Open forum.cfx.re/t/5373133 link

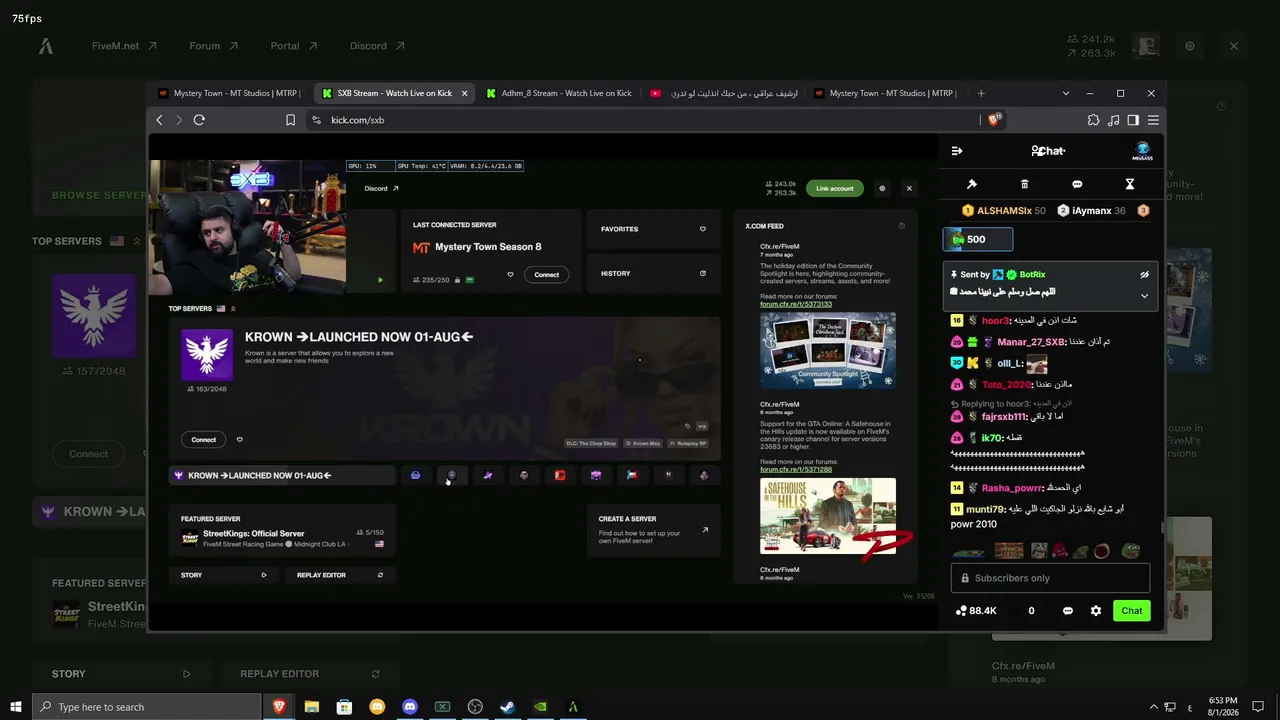pos(796,304)
